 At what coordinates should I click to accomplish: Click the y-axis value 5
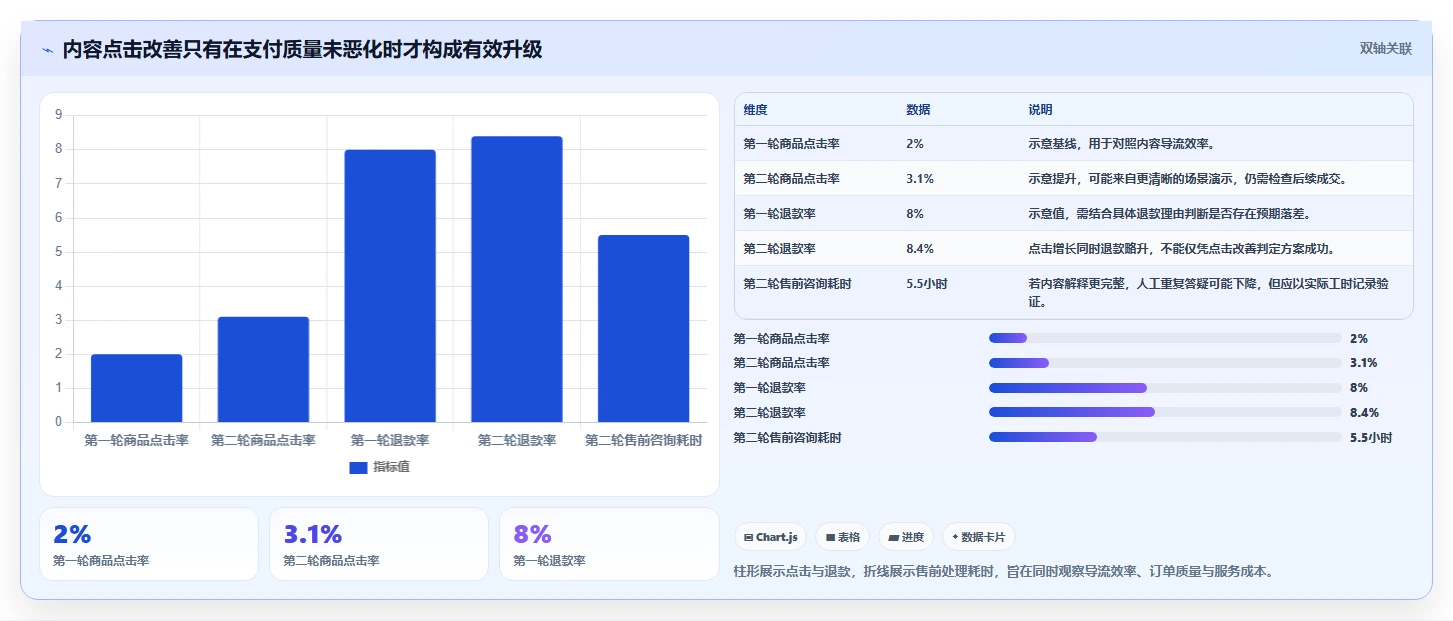click(x=59, y=252)
